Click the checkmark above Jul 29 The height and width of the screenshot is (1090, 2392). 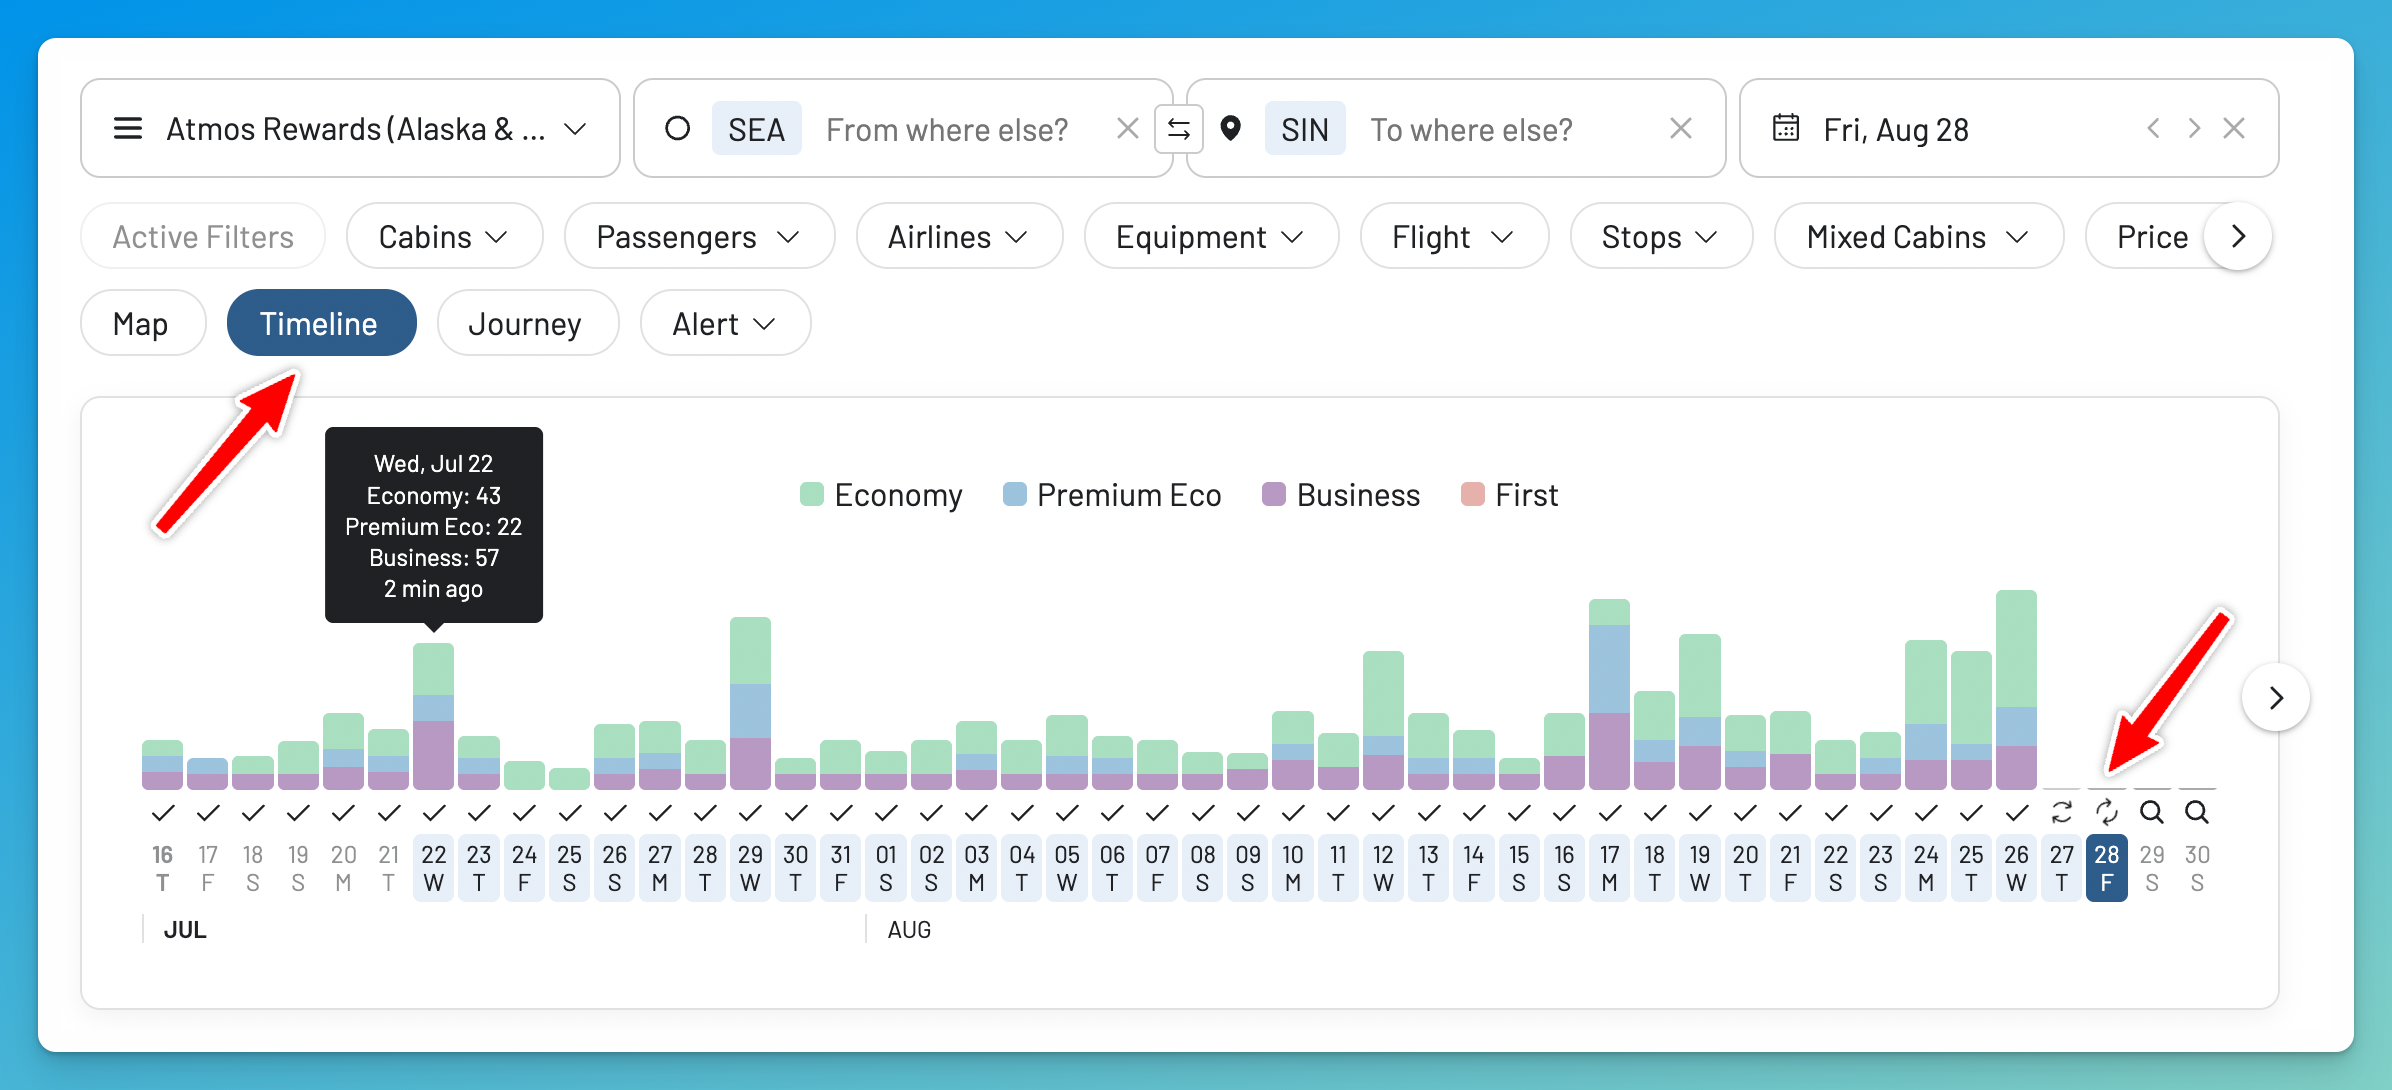pos(750,812)
